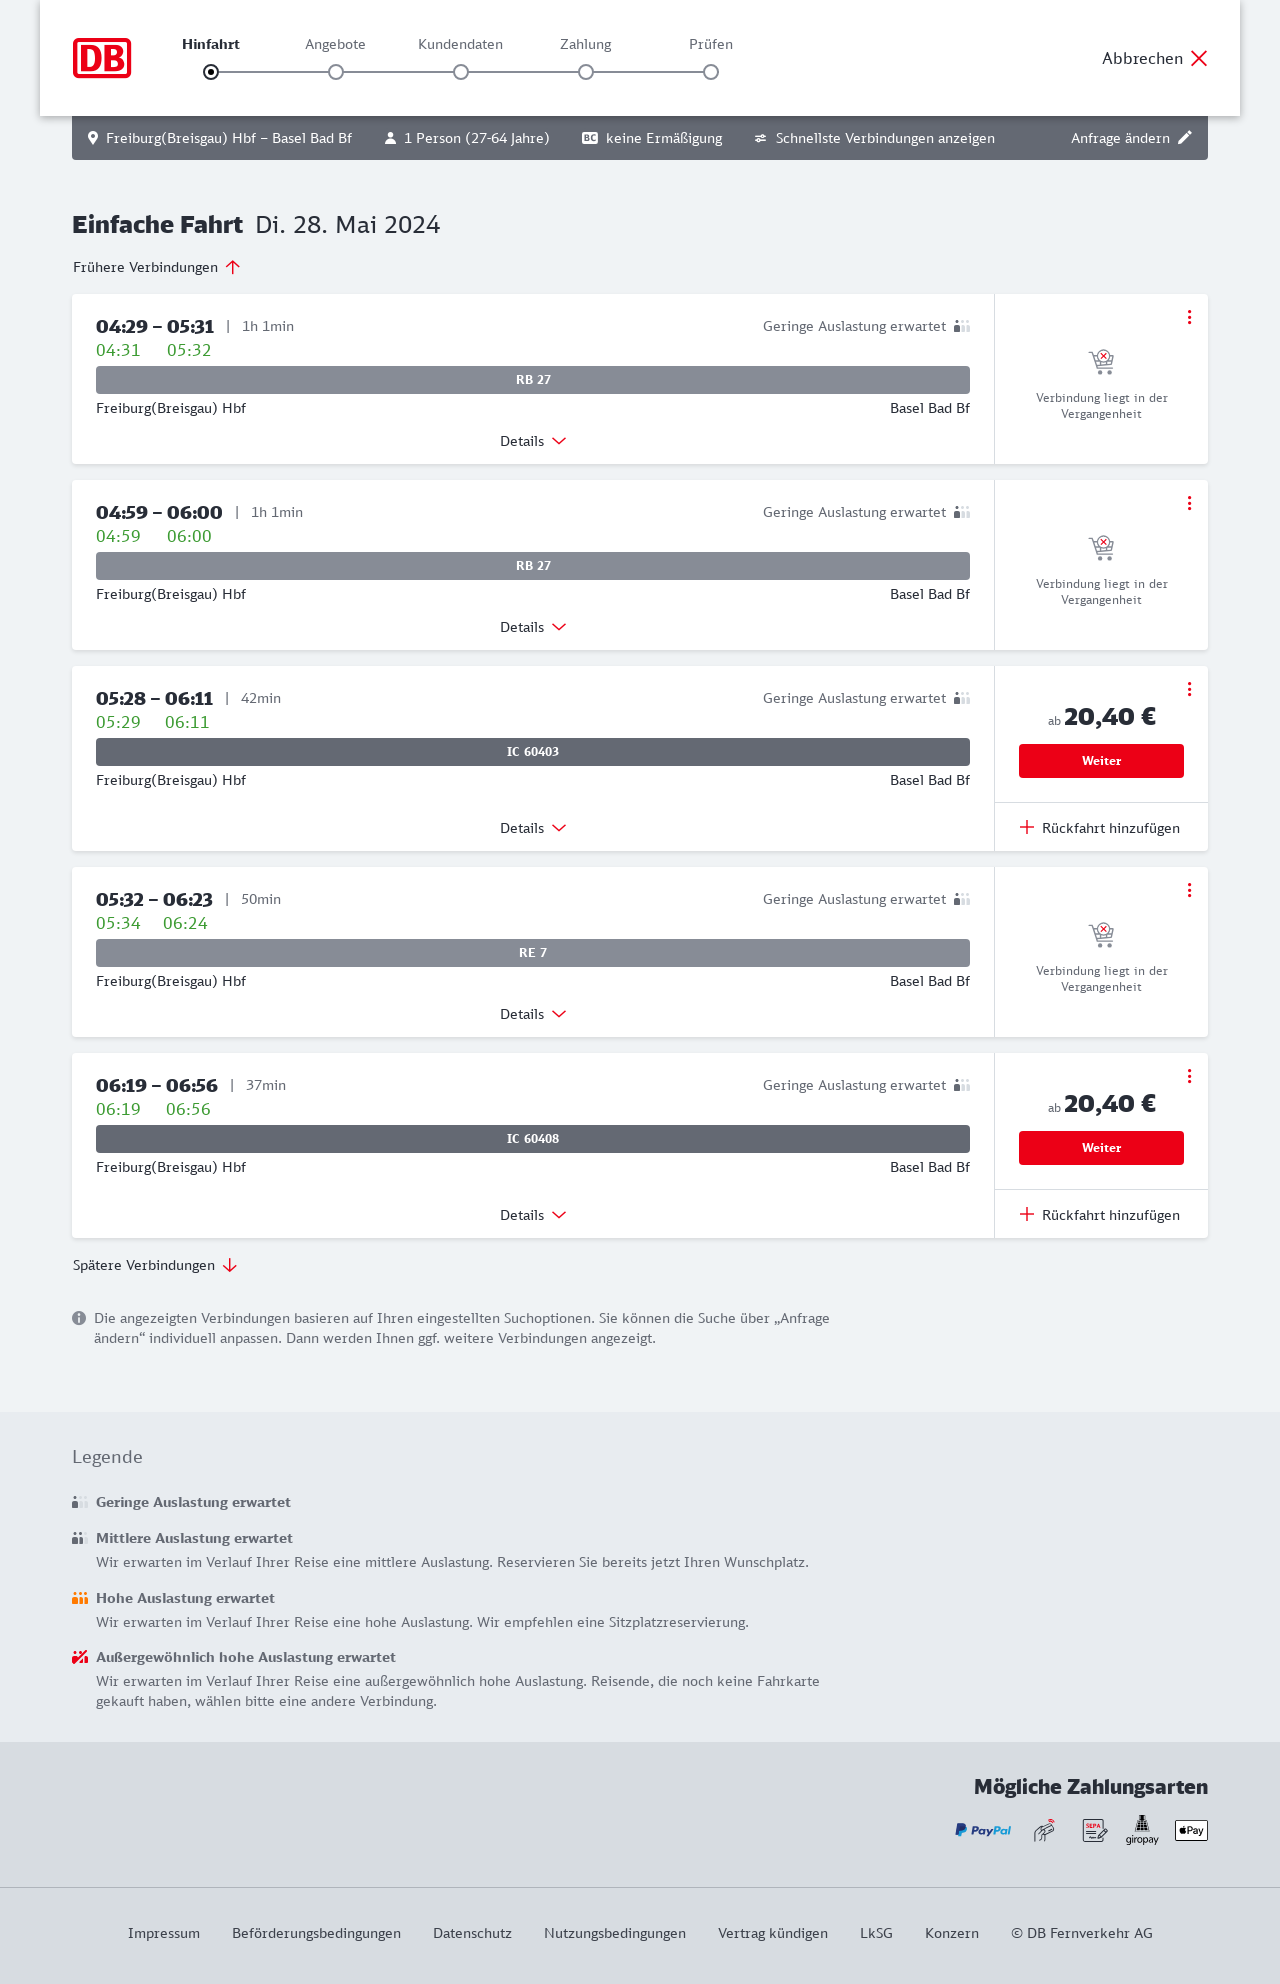Click the pencil icon next to Anfrage ändern

coord(1185,138)
